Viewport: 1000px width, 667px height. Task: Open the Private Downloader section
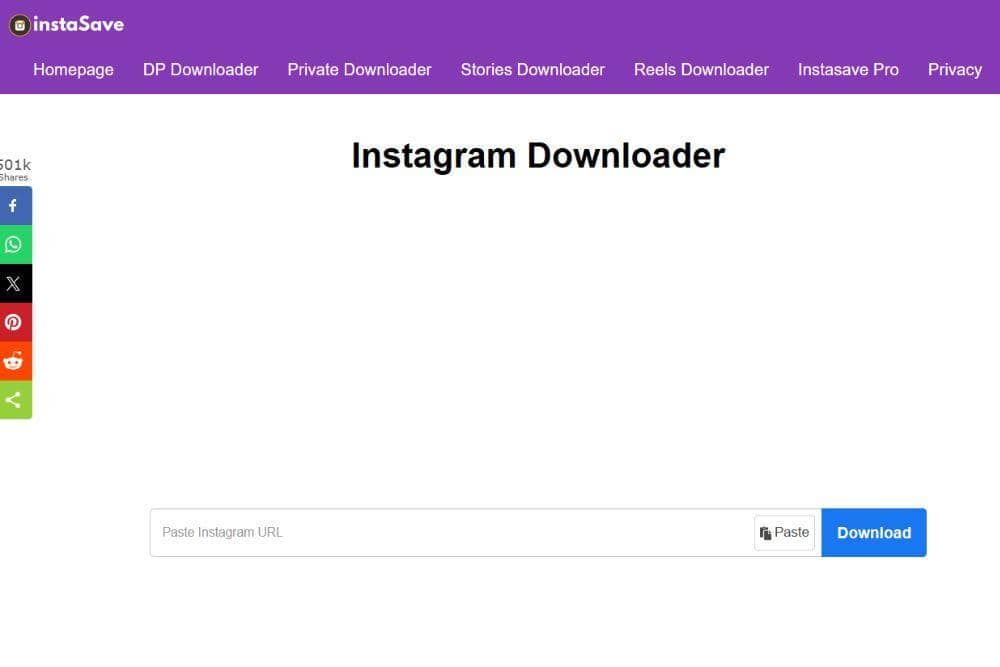click(359, 69)
